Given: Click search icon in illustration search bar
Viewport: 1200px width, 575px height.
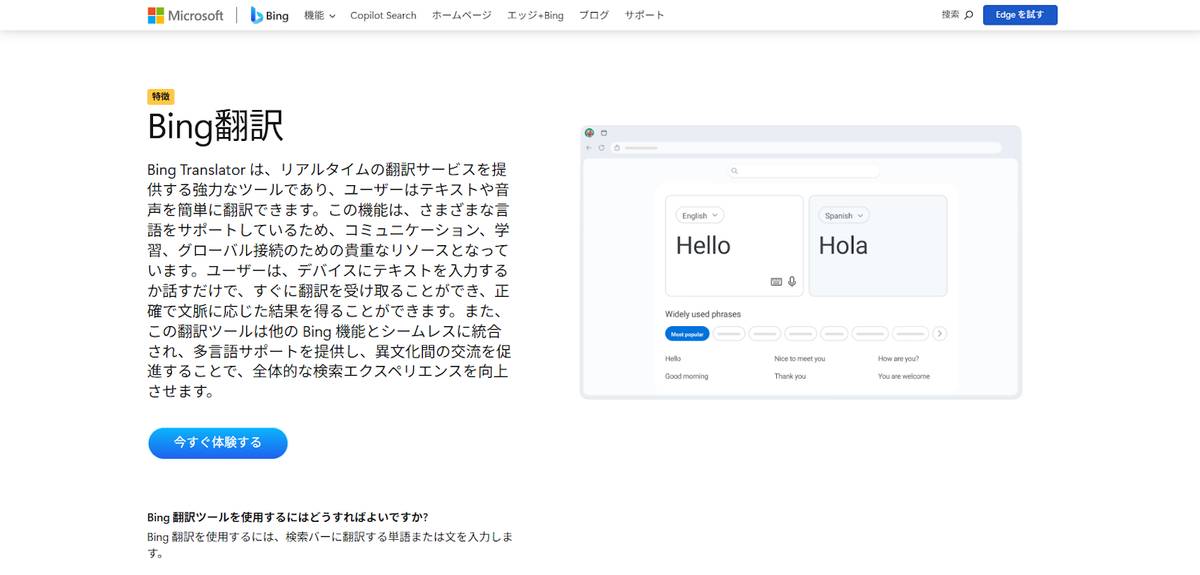Looking at the screenshot, I should click(x=734, y=171).
